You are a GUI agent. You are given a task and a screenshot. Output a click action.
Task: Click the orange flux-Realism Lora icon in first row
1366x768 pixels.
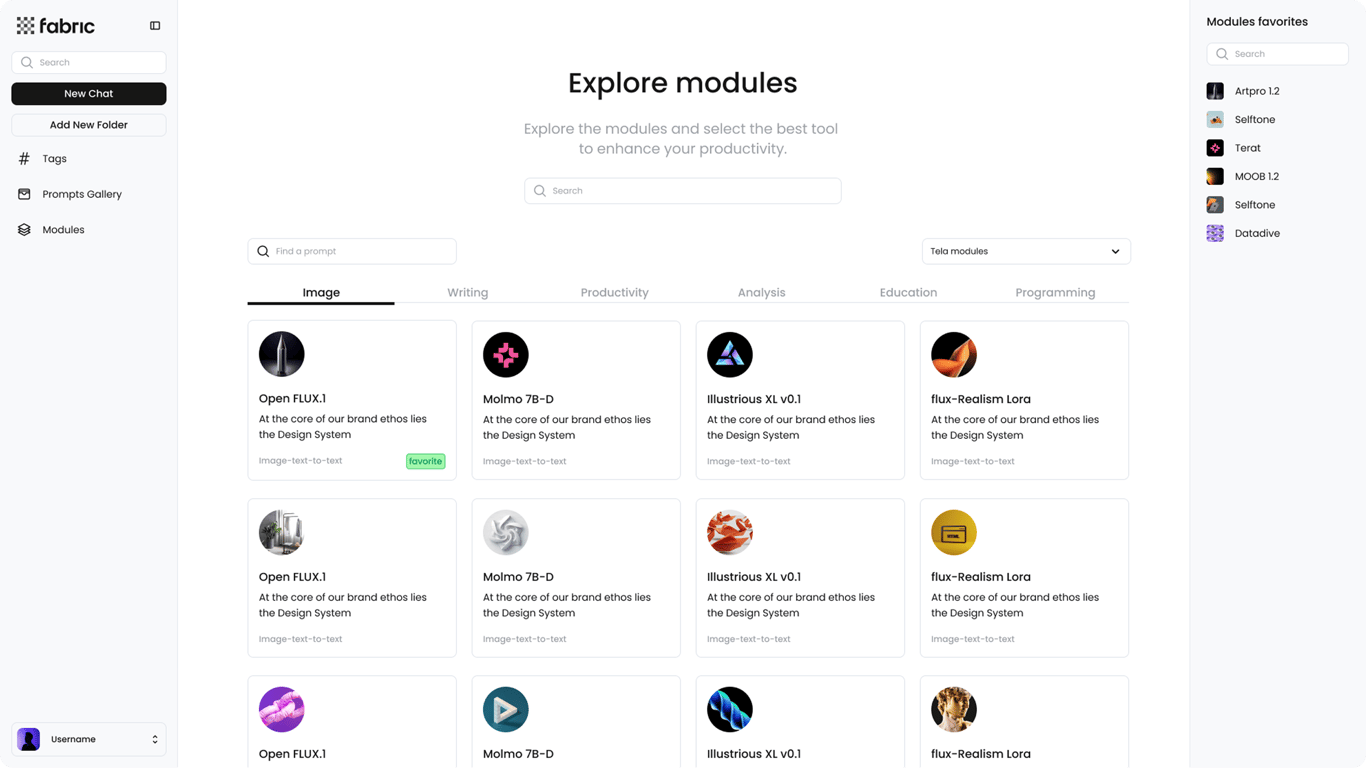954,354
